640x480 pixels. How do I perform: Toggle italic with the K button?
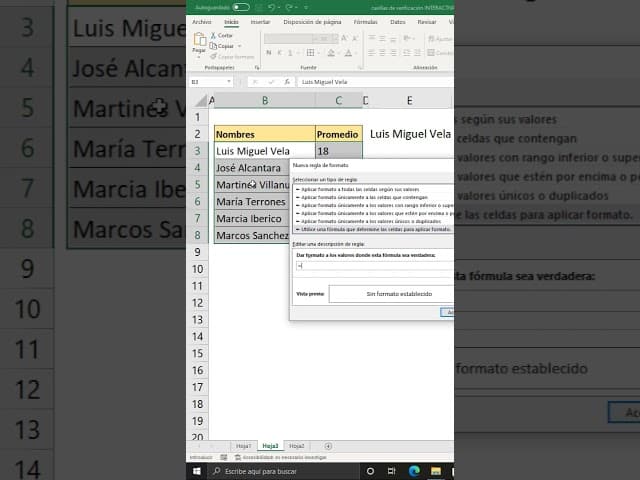(280, 53)
